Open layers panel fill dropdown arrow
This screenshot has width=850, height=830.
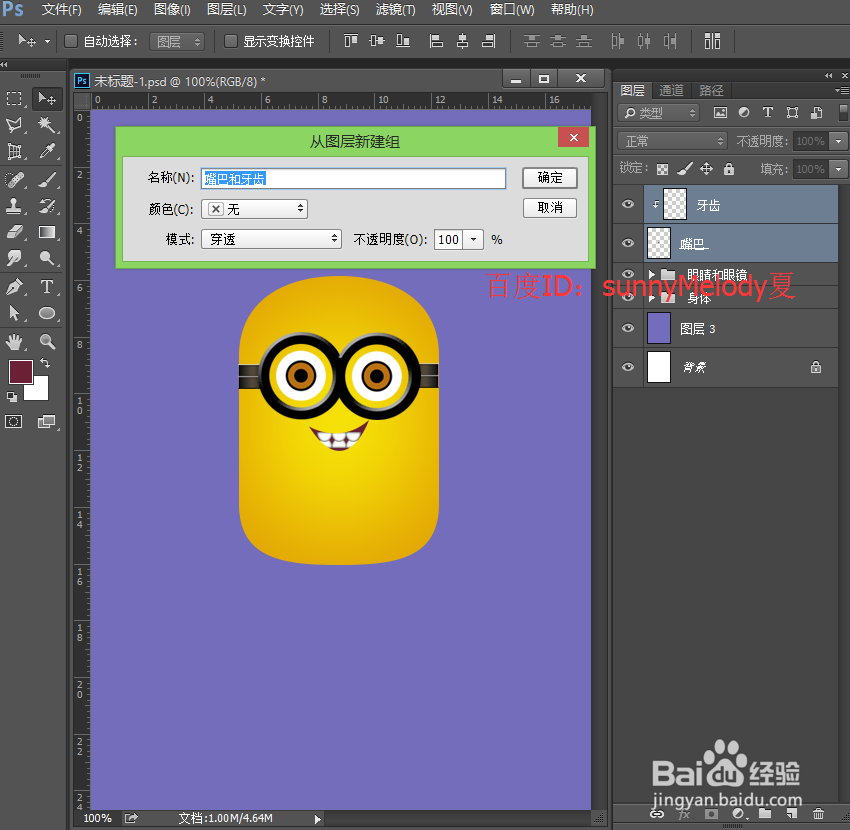coord(839,169)
